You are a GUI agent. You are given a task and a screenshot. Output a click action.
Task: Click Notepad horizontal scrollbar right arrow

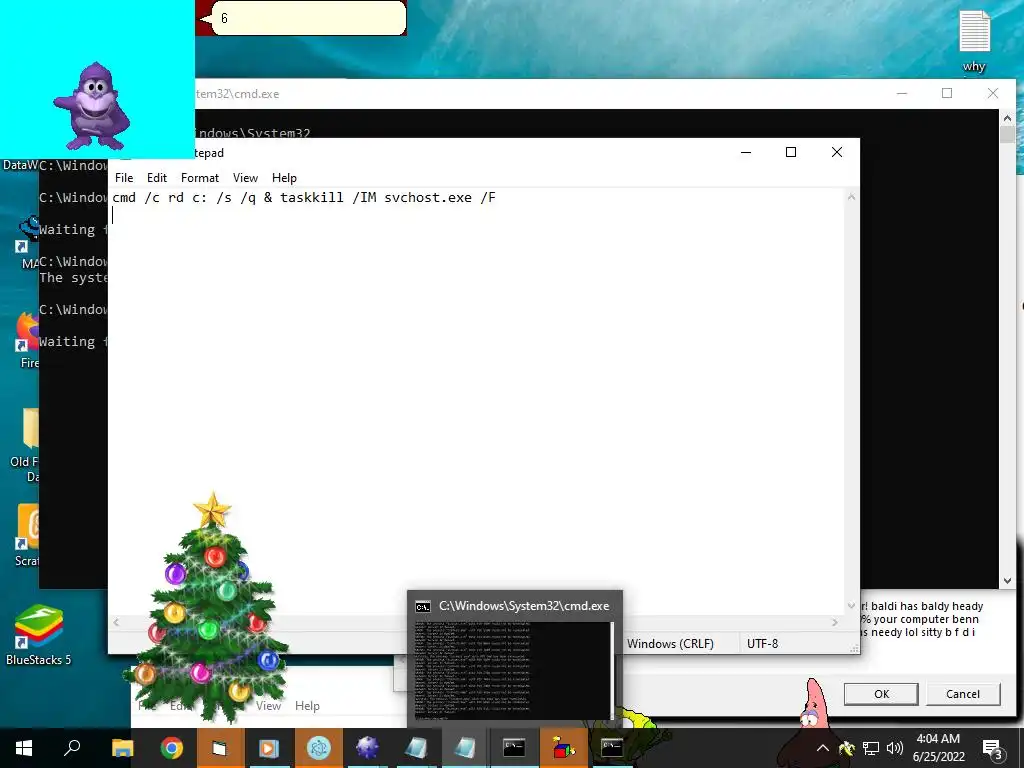click(x=835, y=623)
